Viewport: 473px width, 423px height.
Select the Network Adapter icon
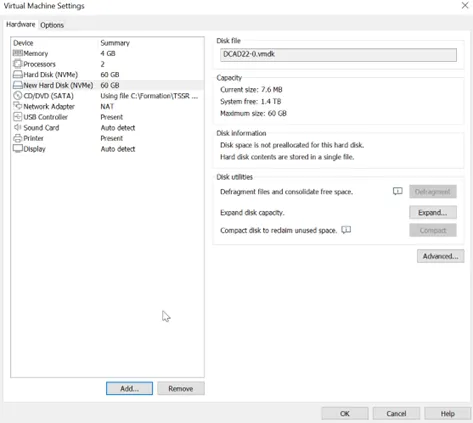click(18, 106)
